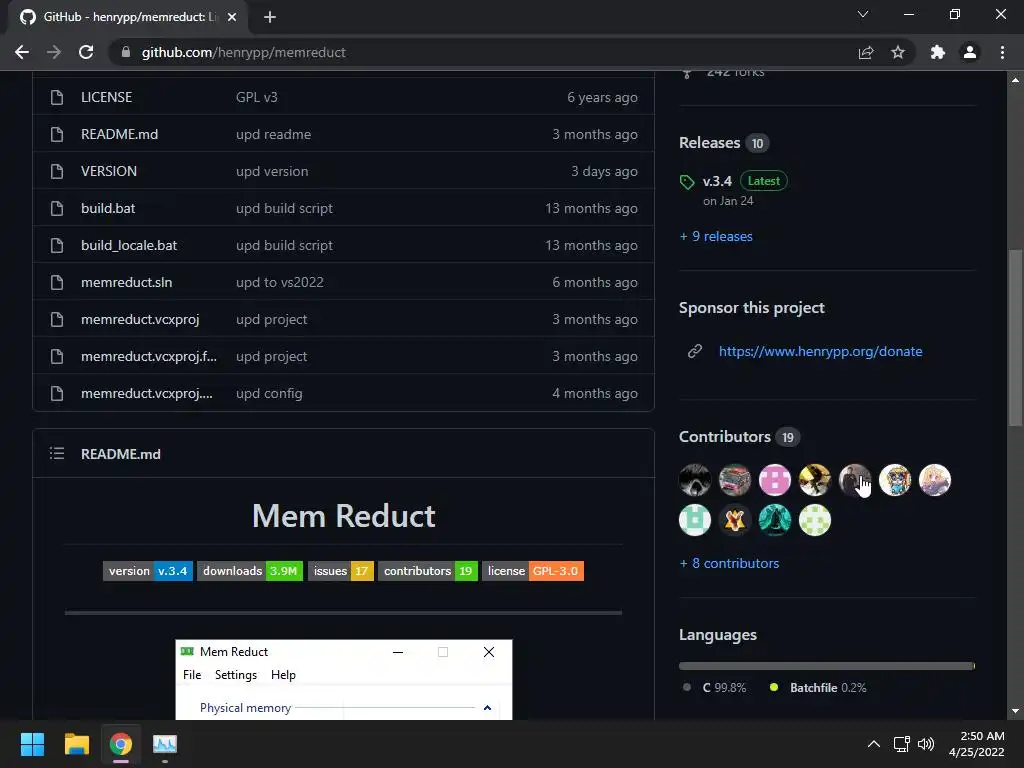Open the Chrome extensions puzzle icon
Image resolution: width=1024 pixels, height=768 pixels.
point(938,52)
